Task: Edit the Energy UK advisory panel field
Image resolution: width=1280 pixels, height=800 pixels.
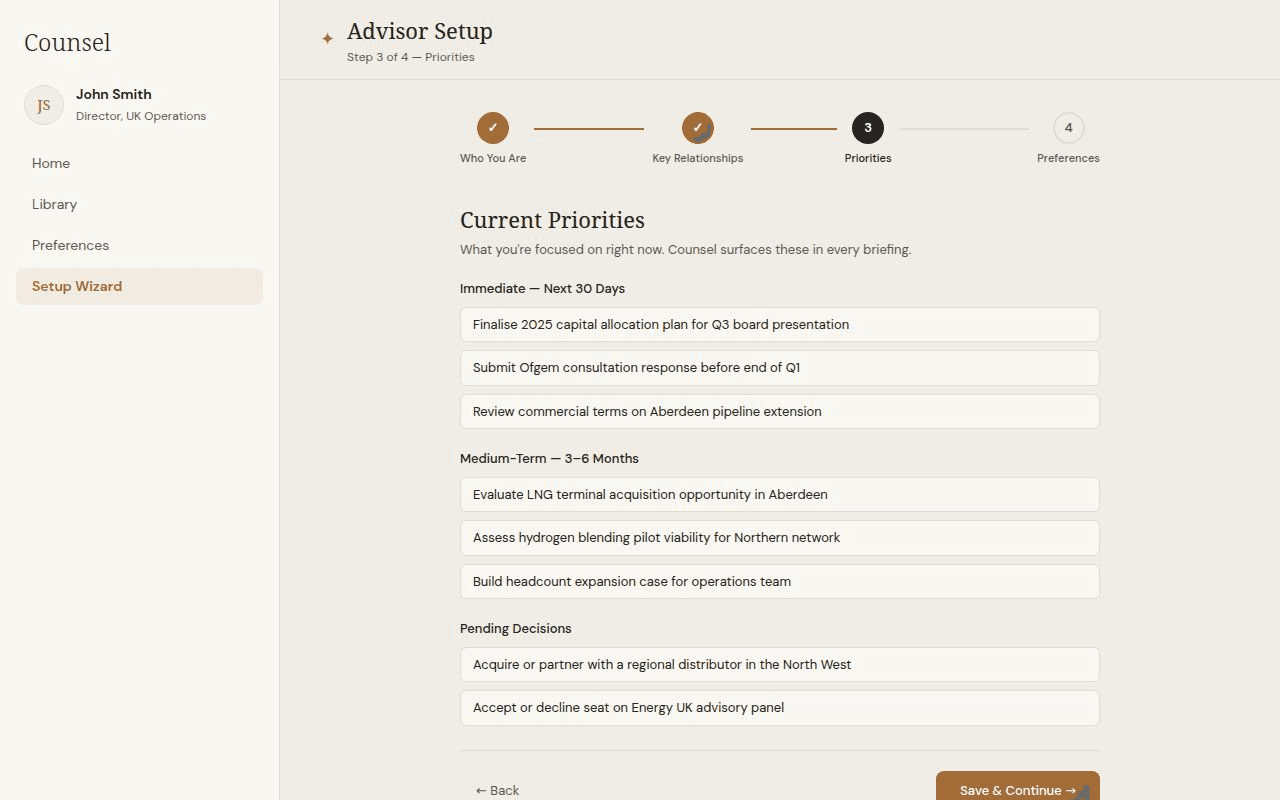Action: tap(780, 708)
